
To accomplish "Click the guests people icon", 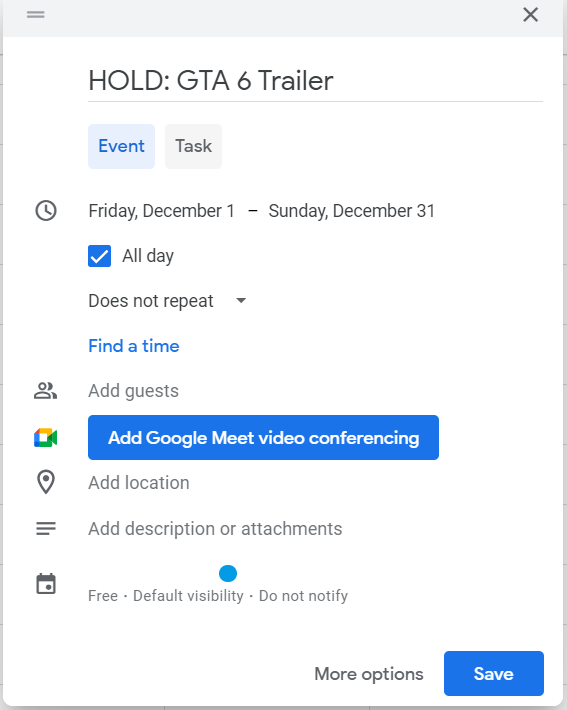I will [46, 391].
